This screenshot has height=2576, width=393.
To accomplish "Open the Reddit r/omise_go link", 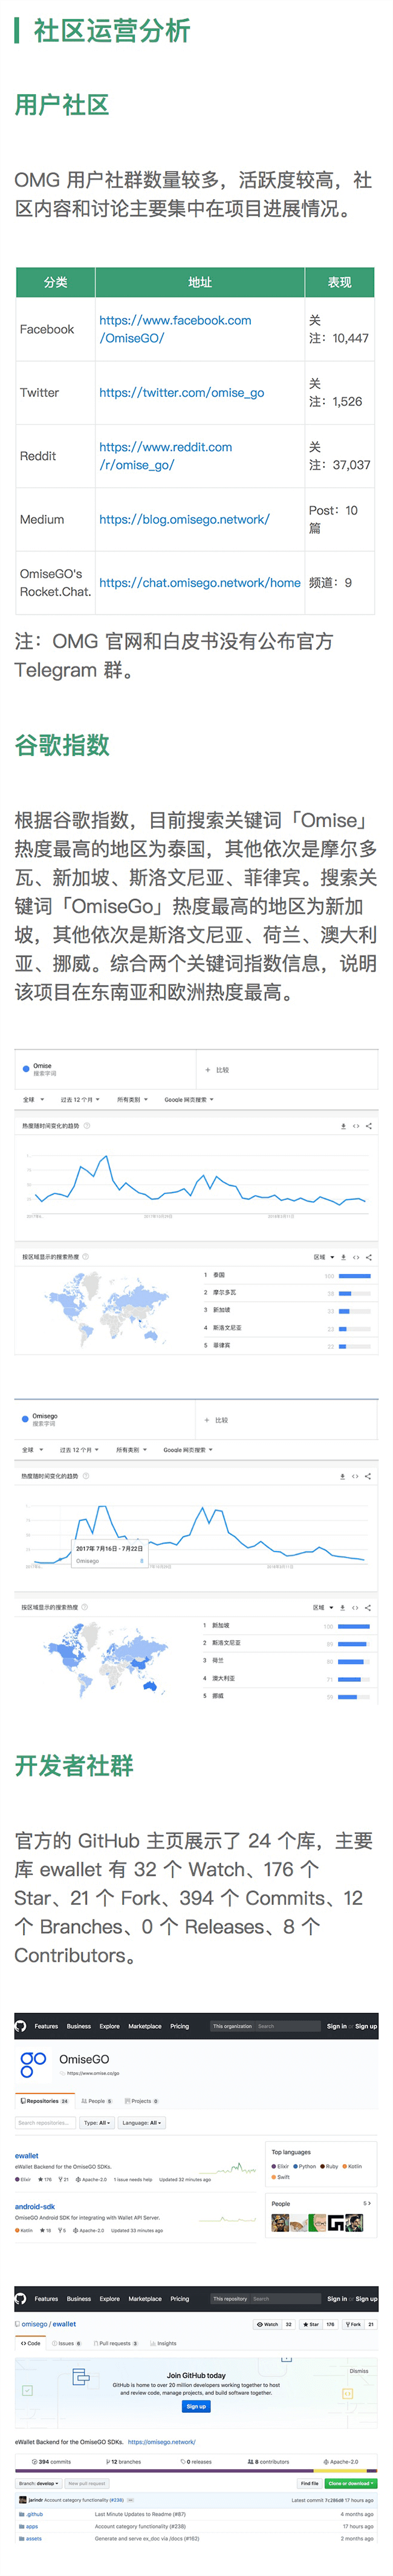I will tap(165, 456).
